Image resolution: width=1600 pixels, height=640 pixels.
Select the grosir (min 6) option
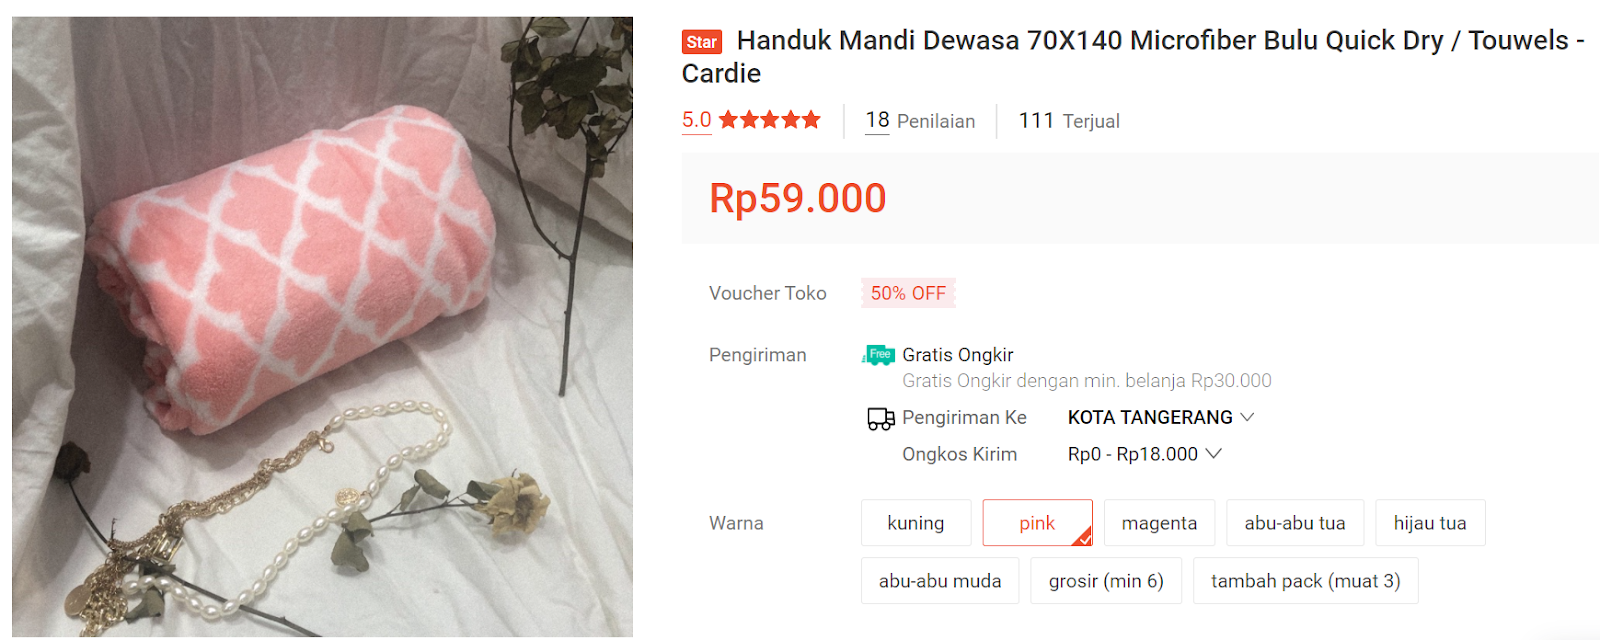tap(1106, 581)
